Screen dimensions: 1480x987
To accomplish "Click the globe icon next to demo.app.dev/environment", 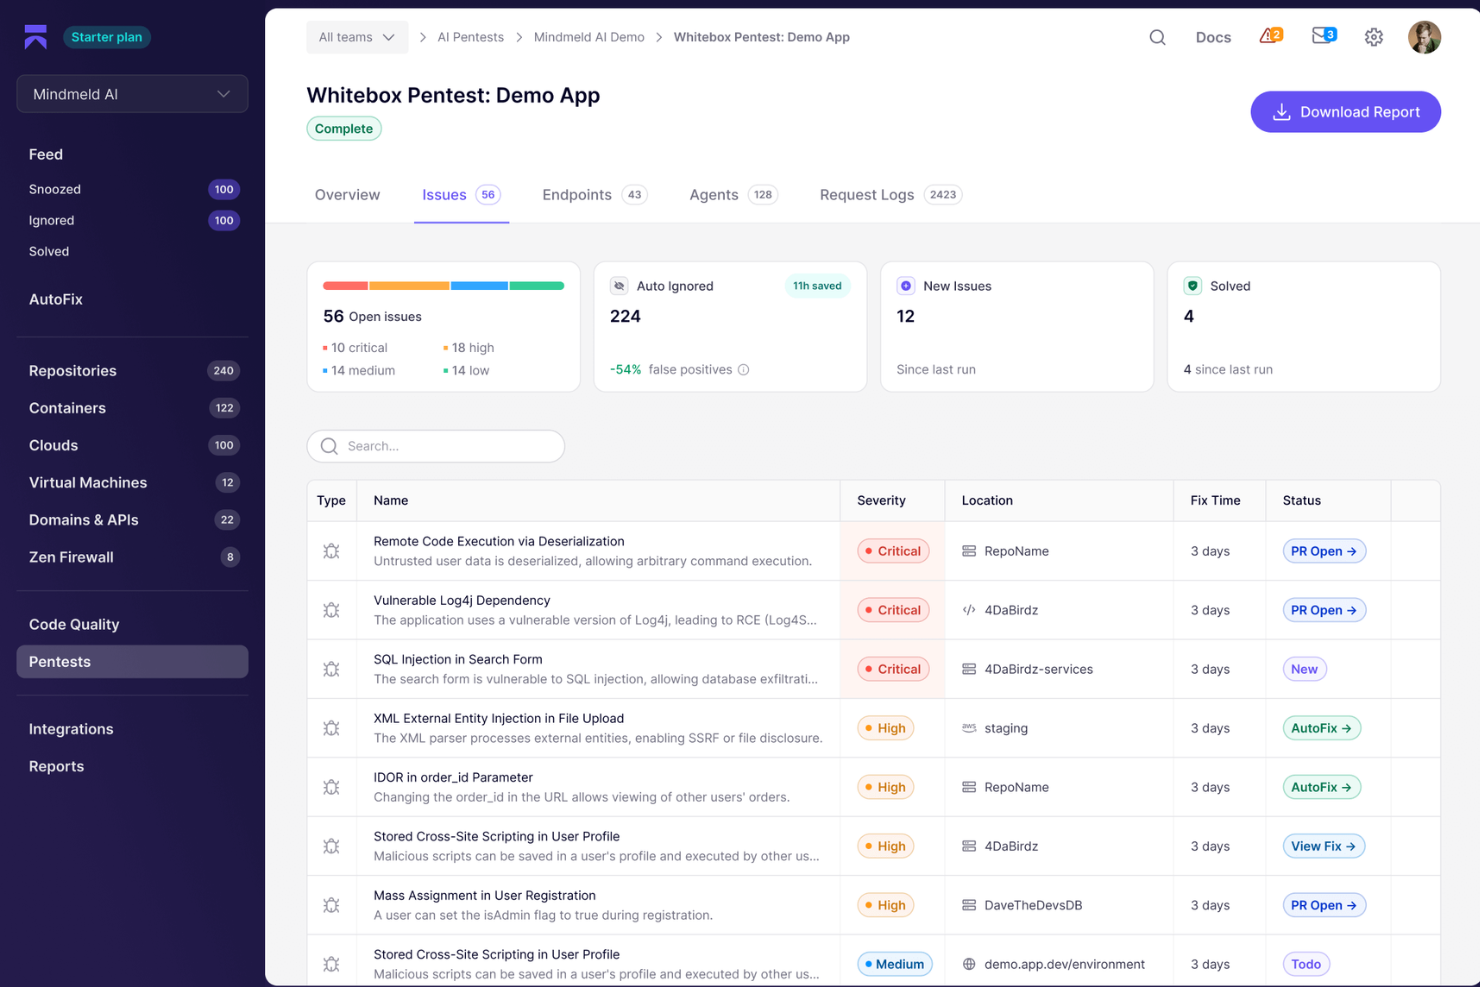I will 968,964.
